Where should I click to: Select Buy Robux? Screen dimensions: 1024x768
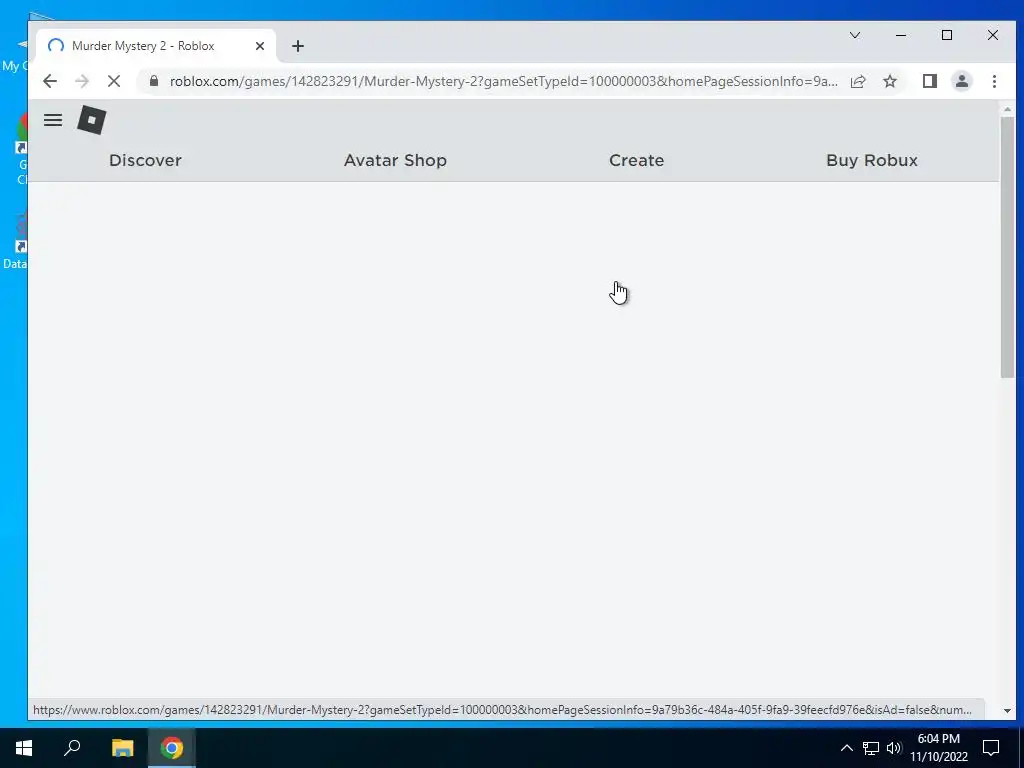point(872,160)
